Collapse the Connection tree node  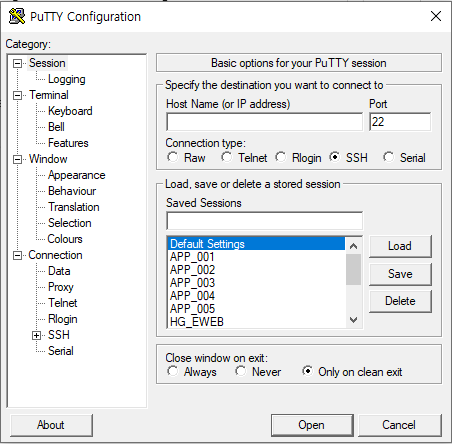(x=17, y=256)
